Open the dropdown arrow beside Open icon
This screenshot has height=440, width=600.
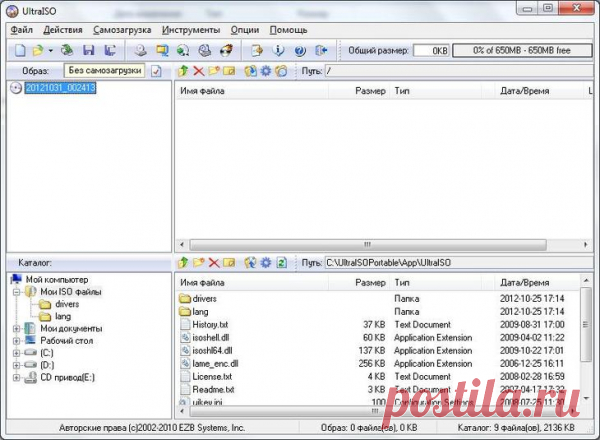tap(51, 51)
